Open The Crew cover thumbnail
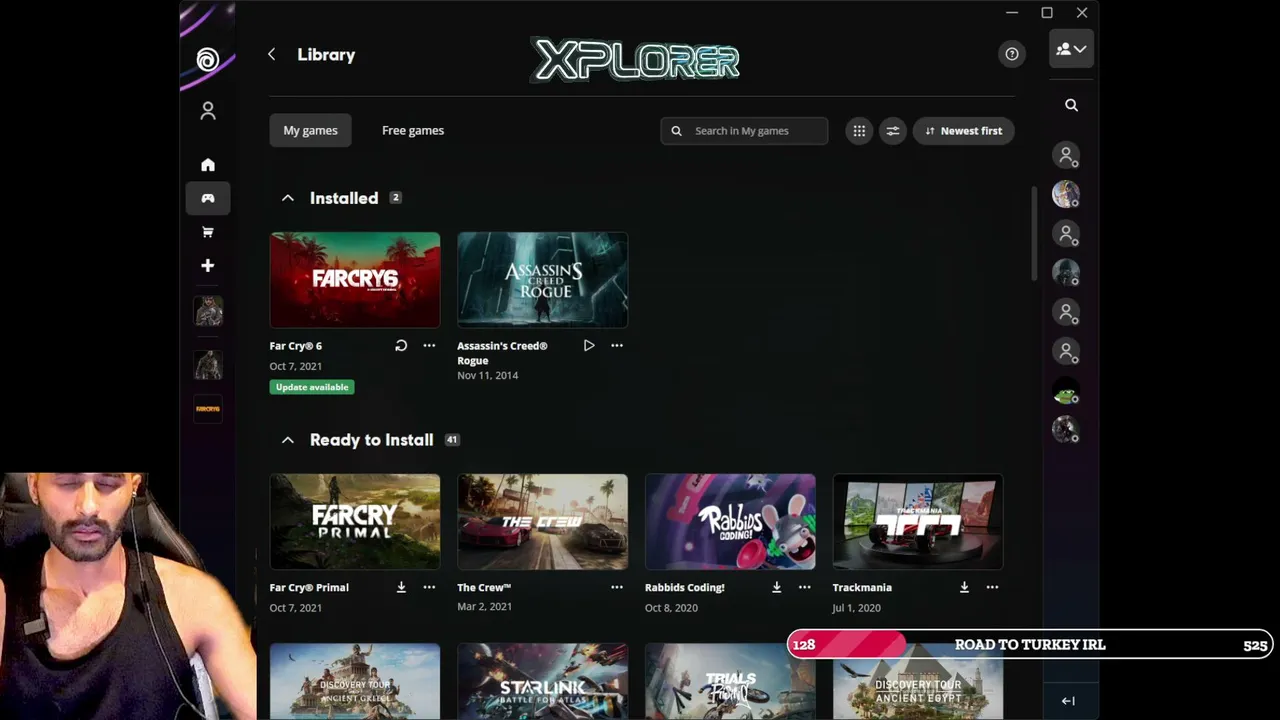 click(x=543, y=522)
